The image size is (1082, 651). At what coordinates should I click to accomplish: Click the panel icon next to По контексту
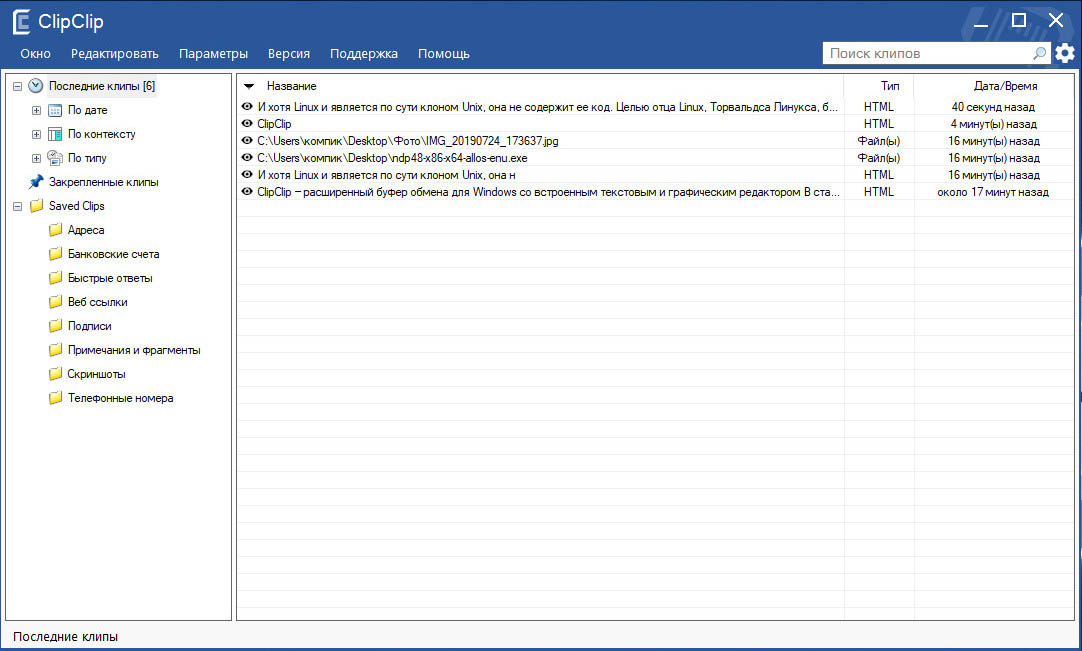(x=55, y=135)
